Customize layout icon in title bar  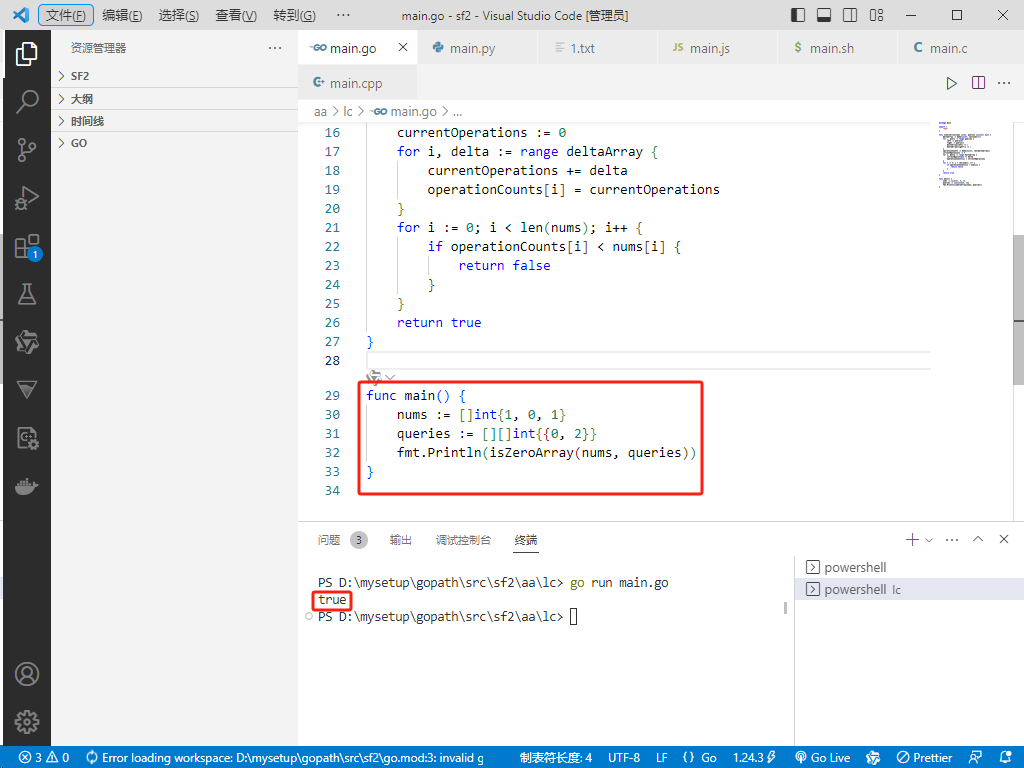coord(876,15)
